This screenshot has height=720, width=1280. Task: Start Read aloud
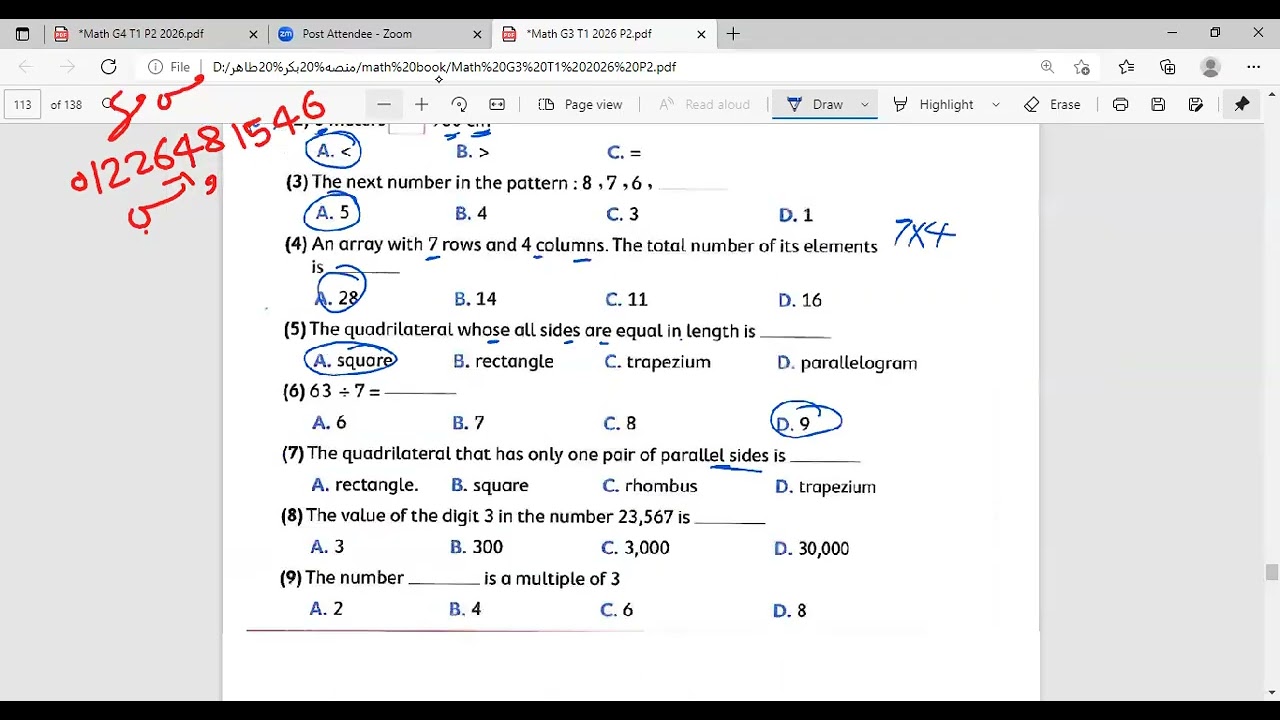coord(704,104)
